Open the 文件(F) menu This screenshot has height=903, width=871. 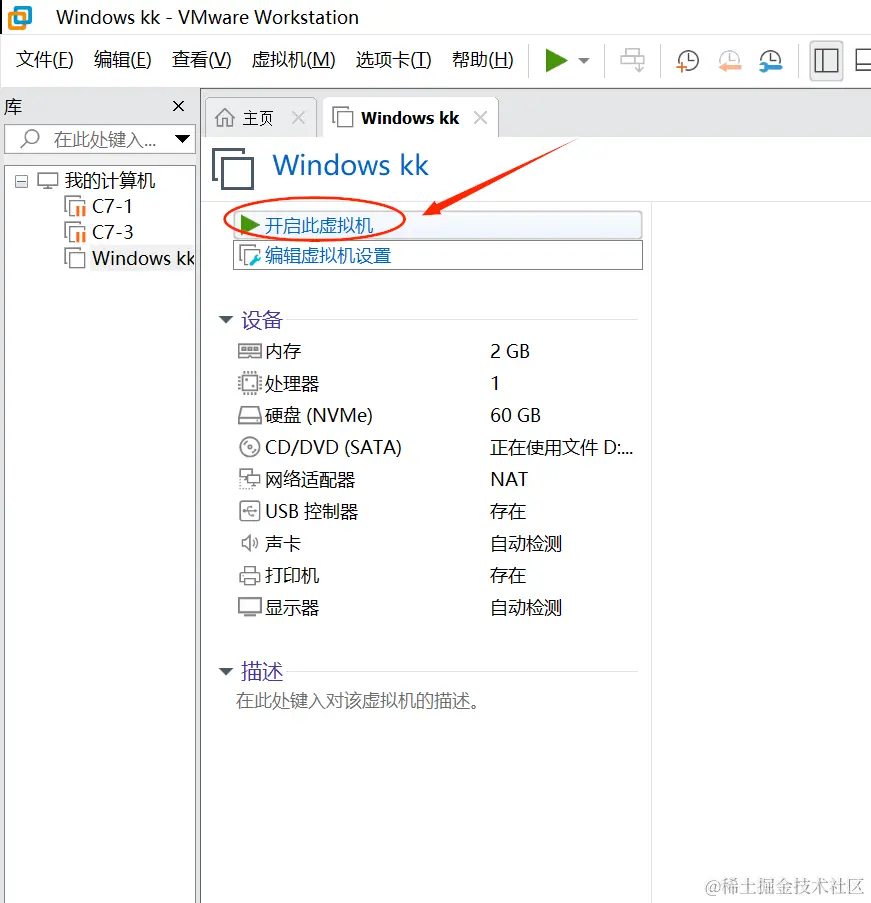44,59
